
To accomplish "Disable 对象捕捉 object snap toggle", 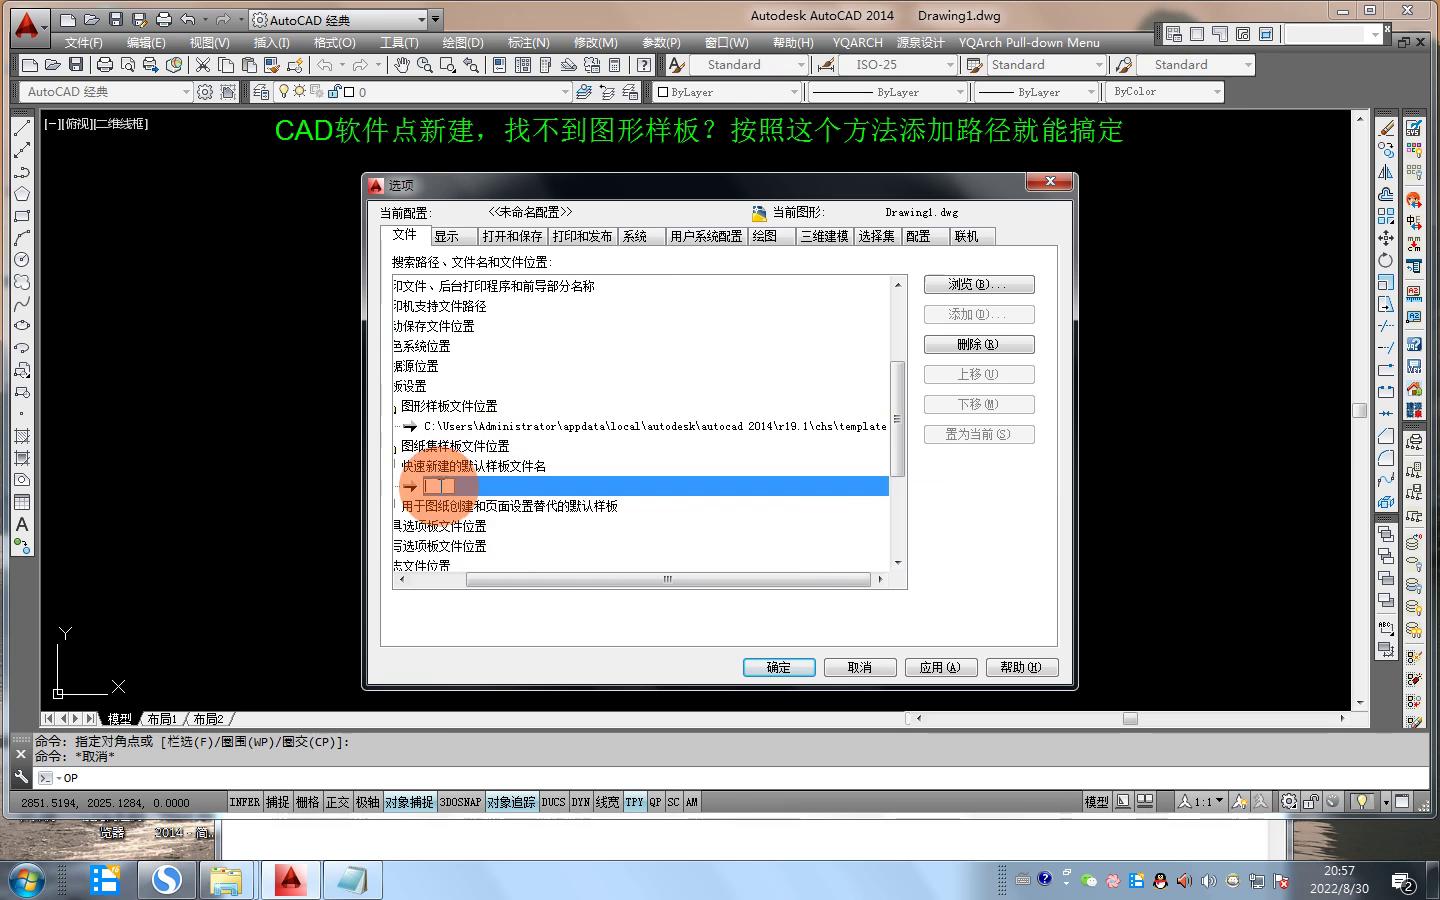I will click(409, 802).
